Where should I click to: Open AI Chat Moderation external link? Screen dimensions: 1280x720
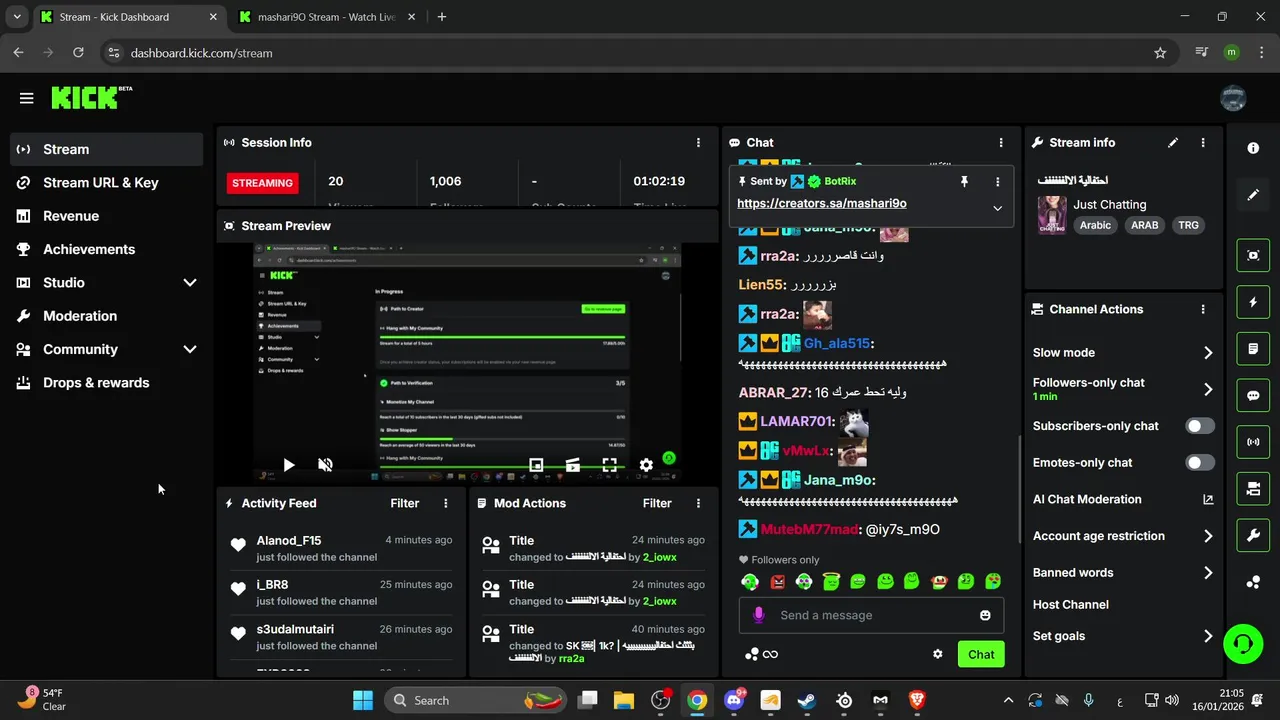1207,499
